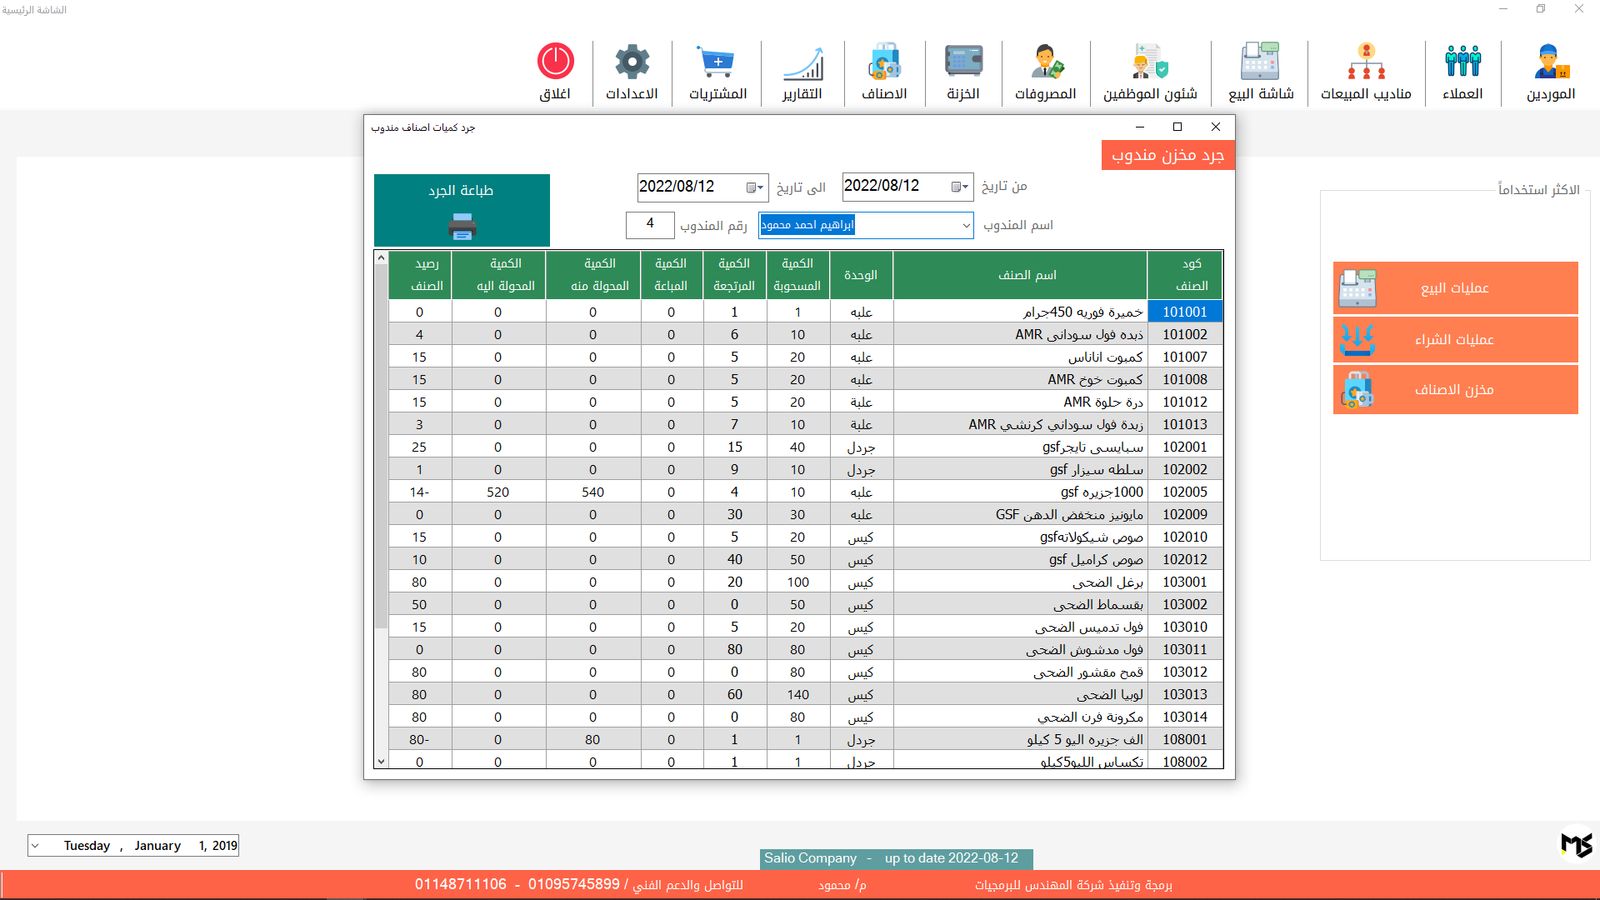Click the red close (اغلاق) power icon
The height and width of the screenshot is (900, 1600).
(x=555, y=62)
